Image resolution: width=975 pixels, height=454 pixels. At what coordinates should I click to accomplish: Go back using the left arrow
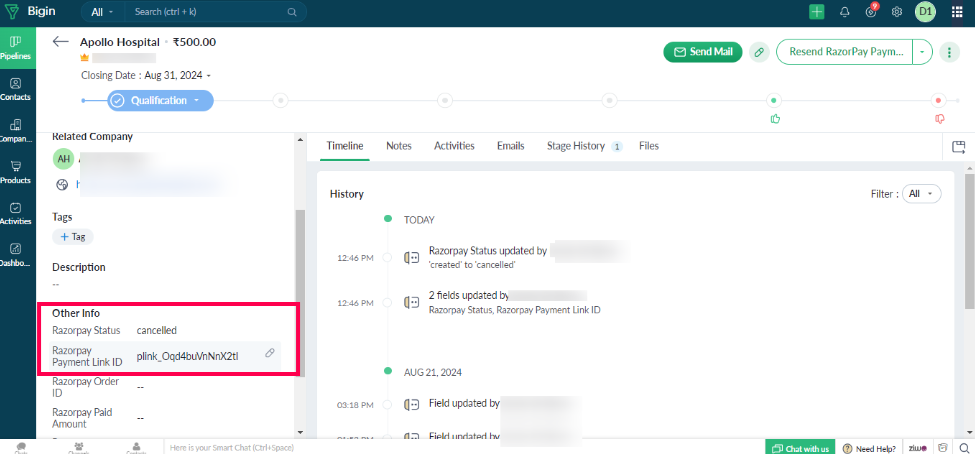tap(60, 42)
